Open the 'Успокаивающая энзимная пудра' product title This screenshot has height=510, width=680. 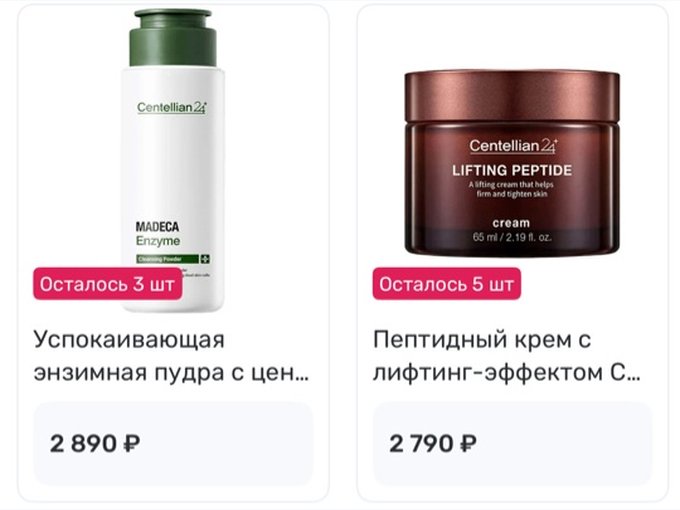pyautogui.click(x=172, y=356)
